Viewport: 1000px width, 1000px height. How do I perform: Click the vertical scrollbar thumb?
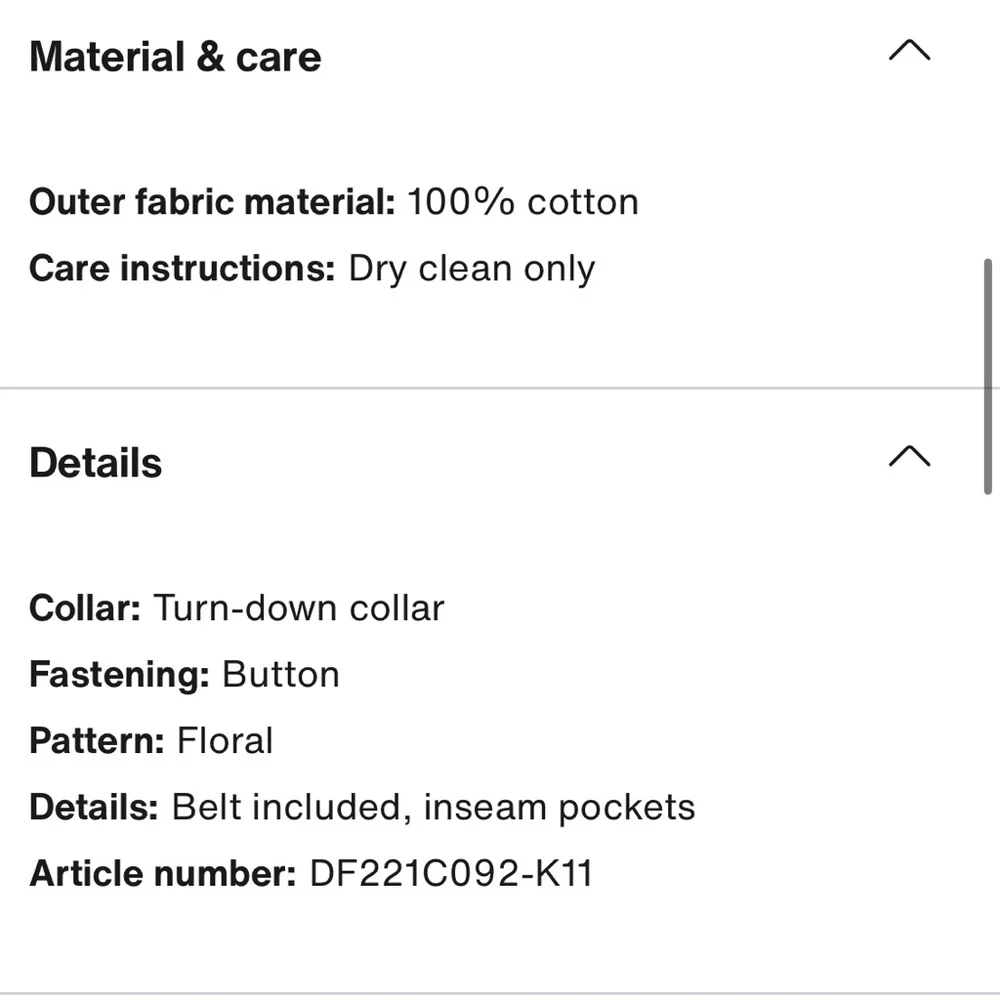tap(989, 375)
